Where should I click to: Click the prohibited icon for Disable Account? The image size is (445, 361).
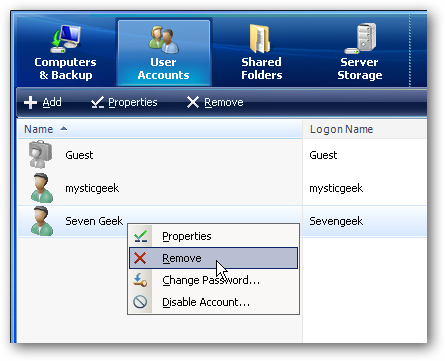(x=140, y=302)
